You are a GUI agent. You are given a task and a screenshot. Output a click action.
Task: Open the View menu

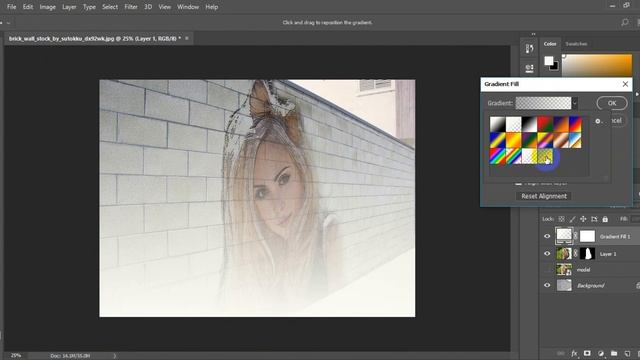164,7
